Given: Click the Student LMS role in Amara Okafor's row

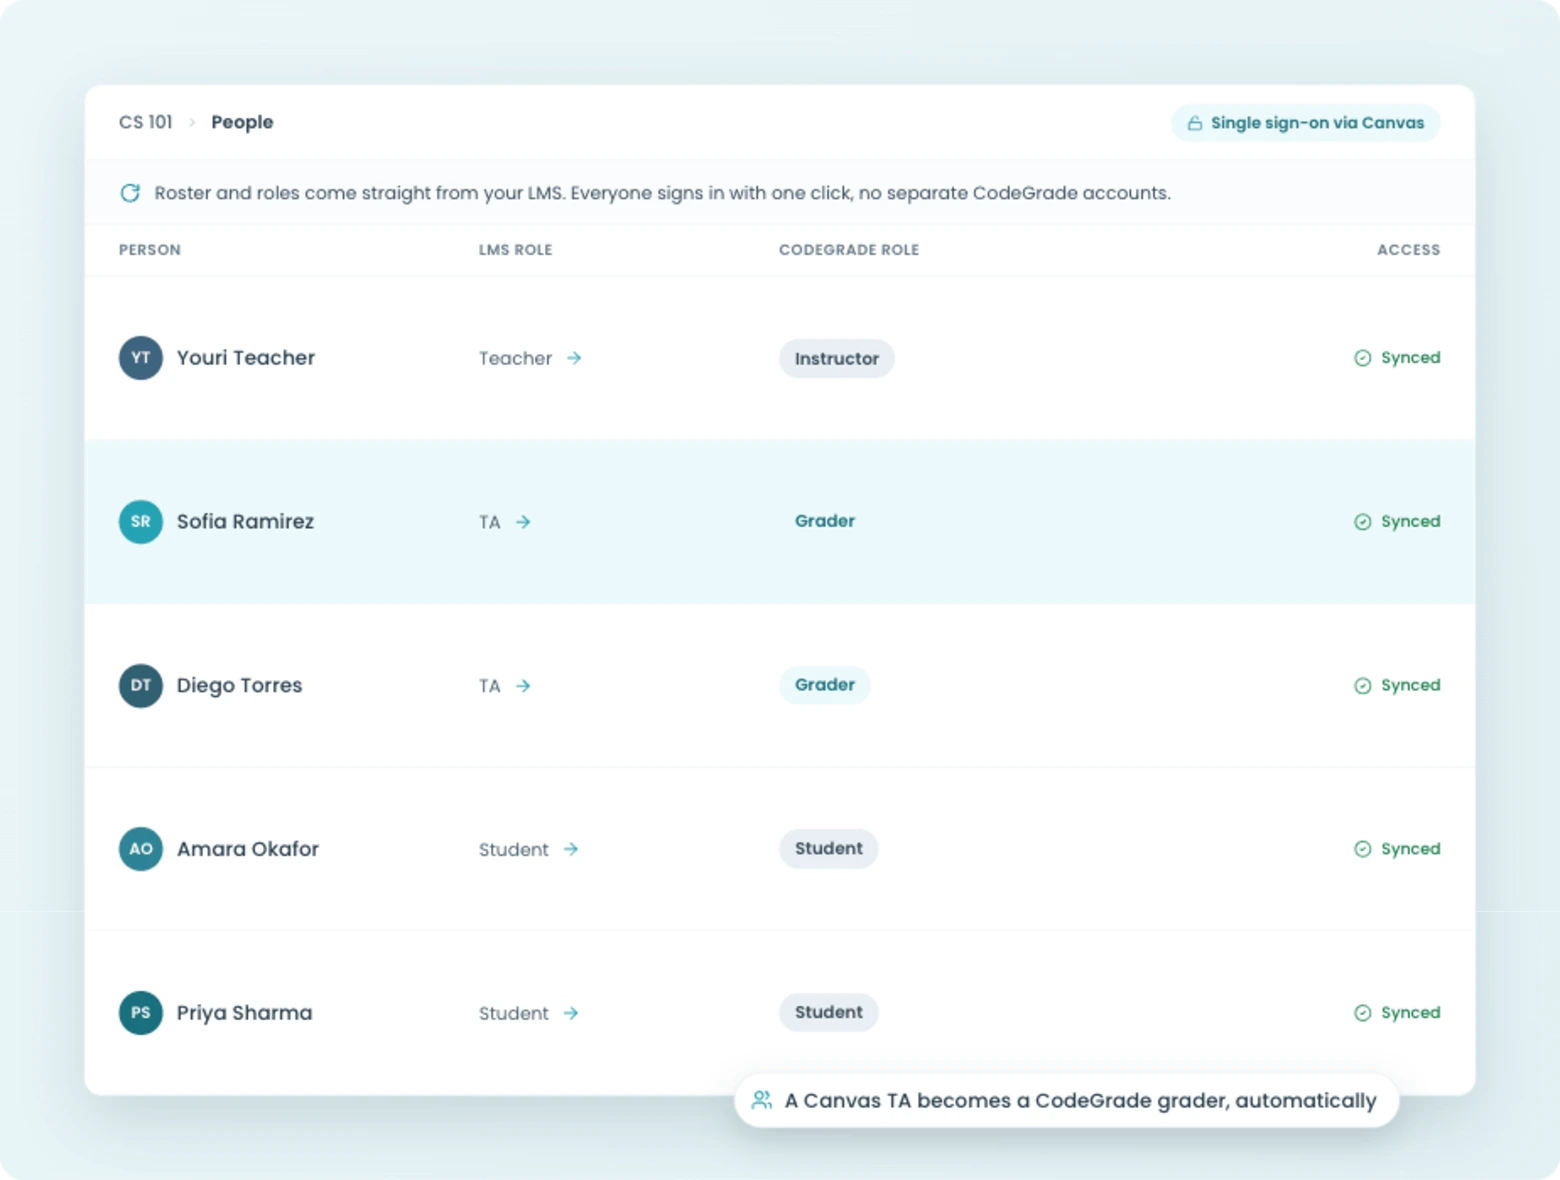Looking at the screenshot, I should pos(513,850).
